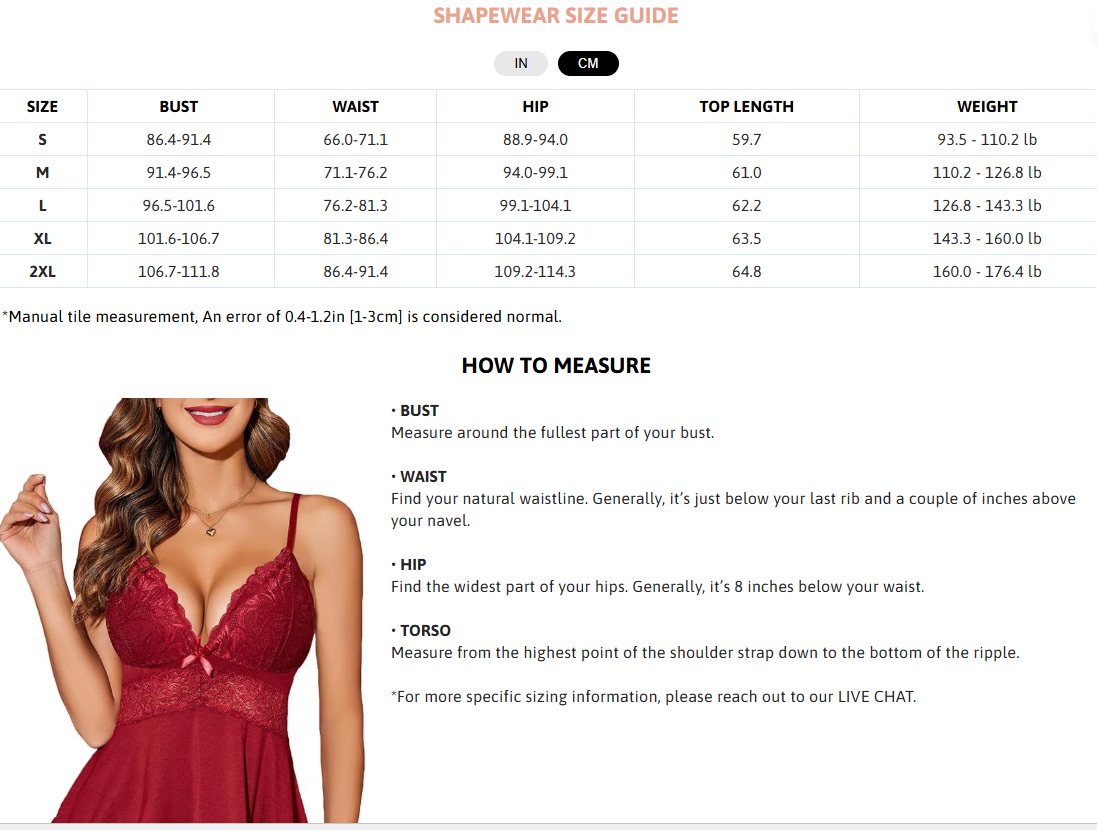Select the CM unit toggle
This screenshot has height=830, width=1097.
pos(588,63)
